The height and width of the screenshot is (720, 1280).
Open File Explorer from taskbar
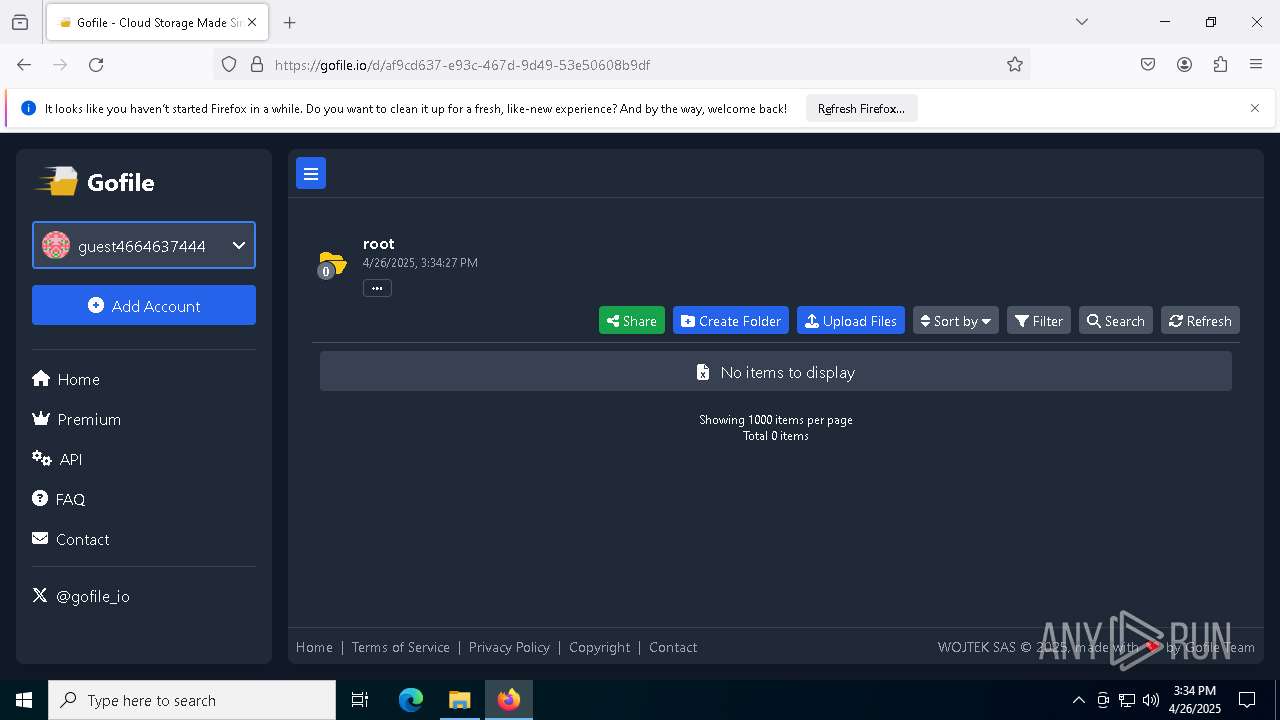coord(459,700)
